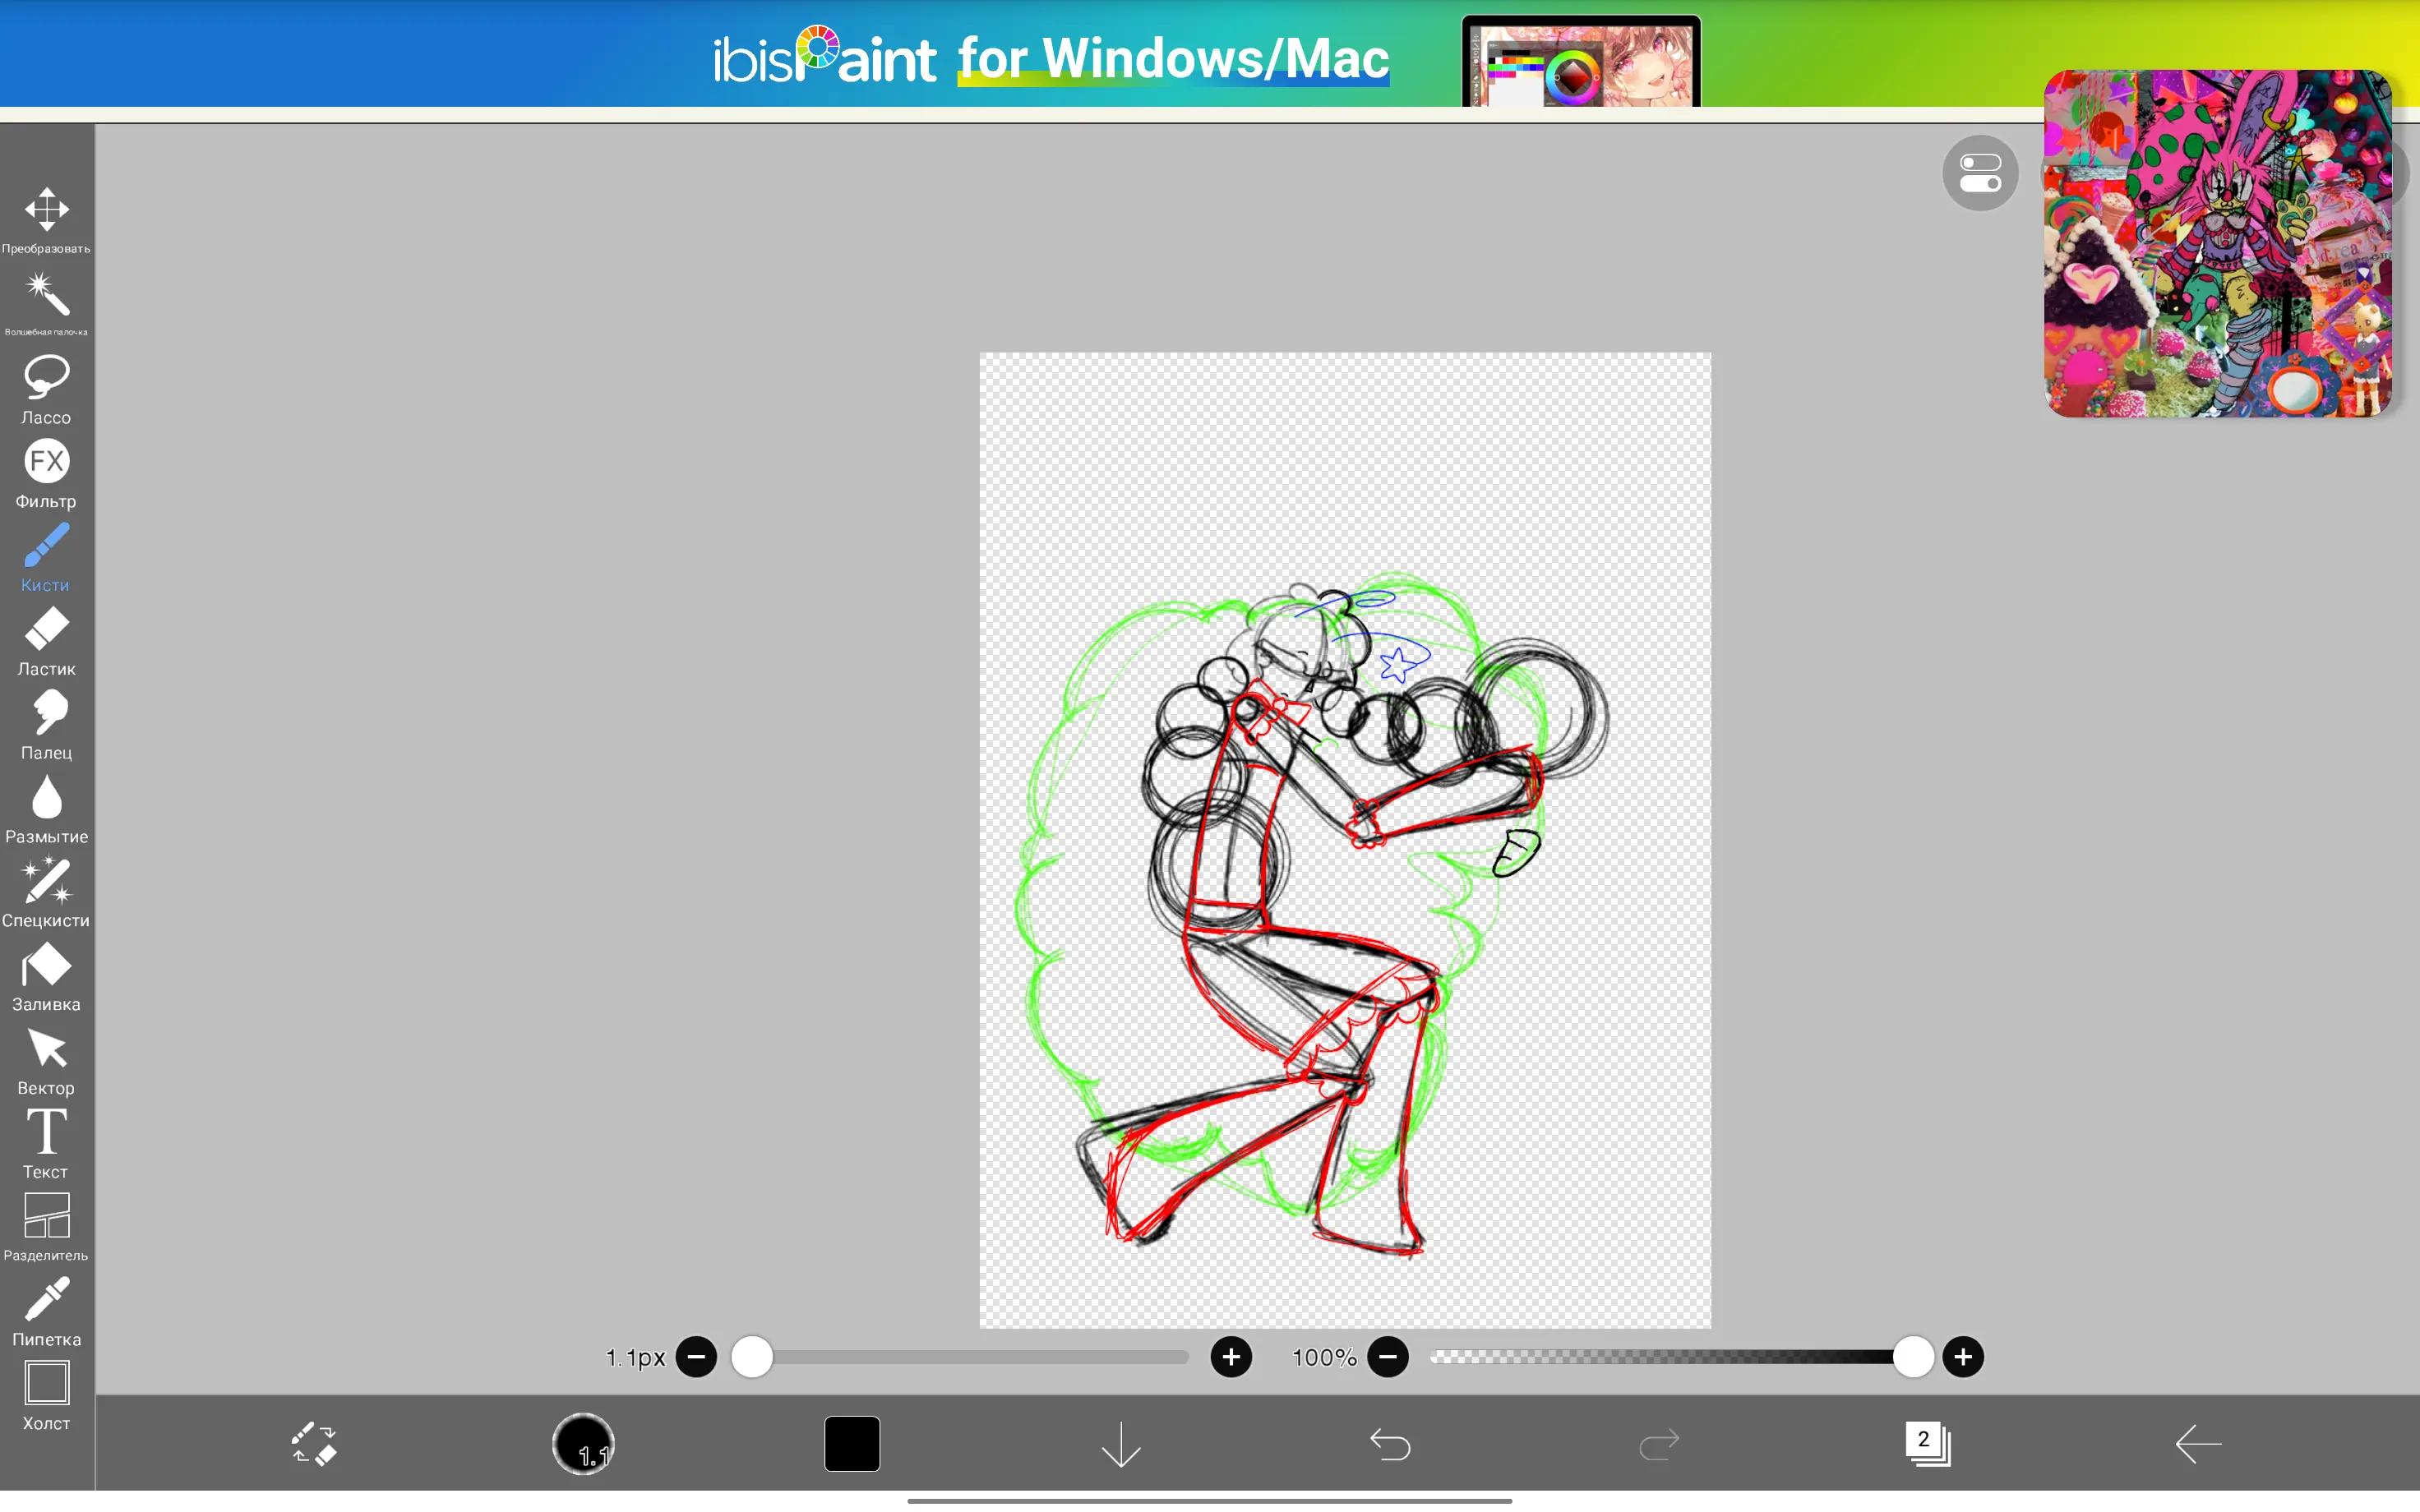Go back with the left arrow
The width and height of the screenshot is (2420, 1512).
(2197, 1443)
